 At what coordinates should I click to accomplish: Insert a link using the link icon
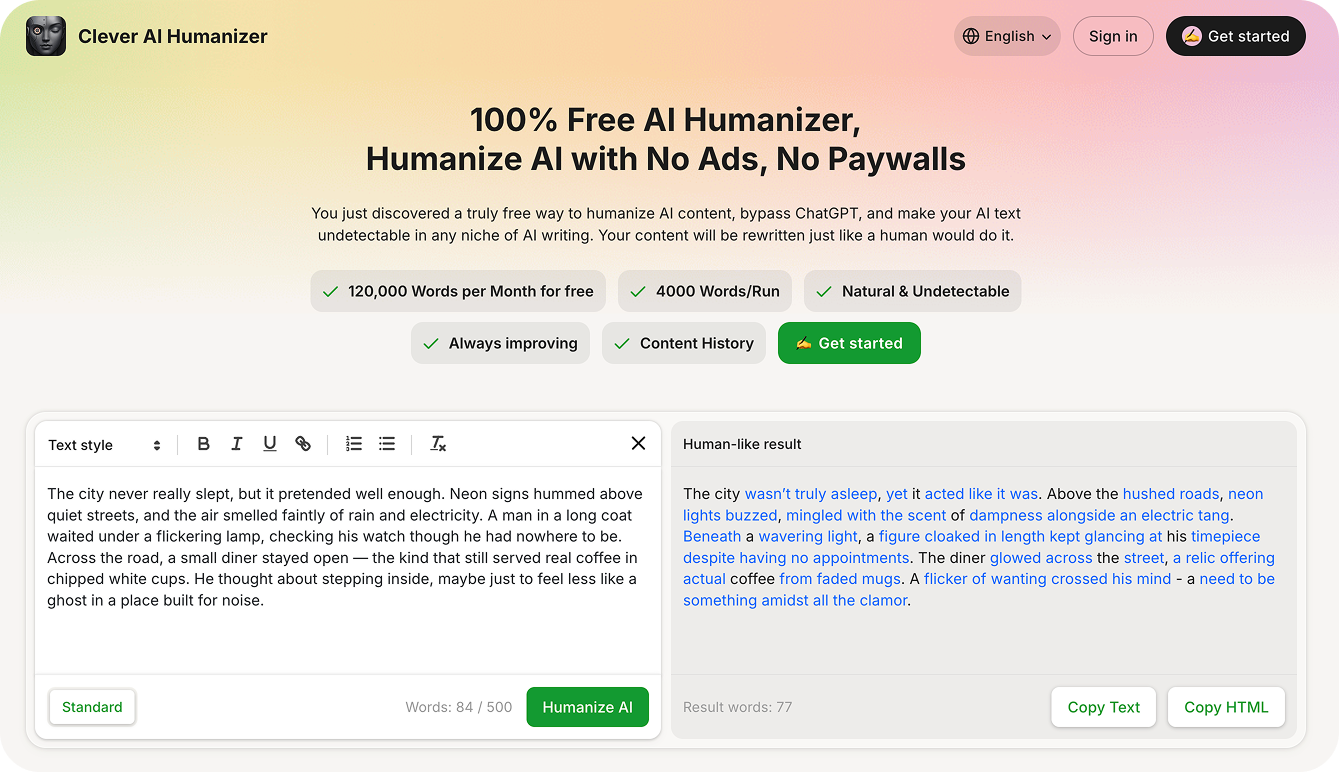click(303, 444)
